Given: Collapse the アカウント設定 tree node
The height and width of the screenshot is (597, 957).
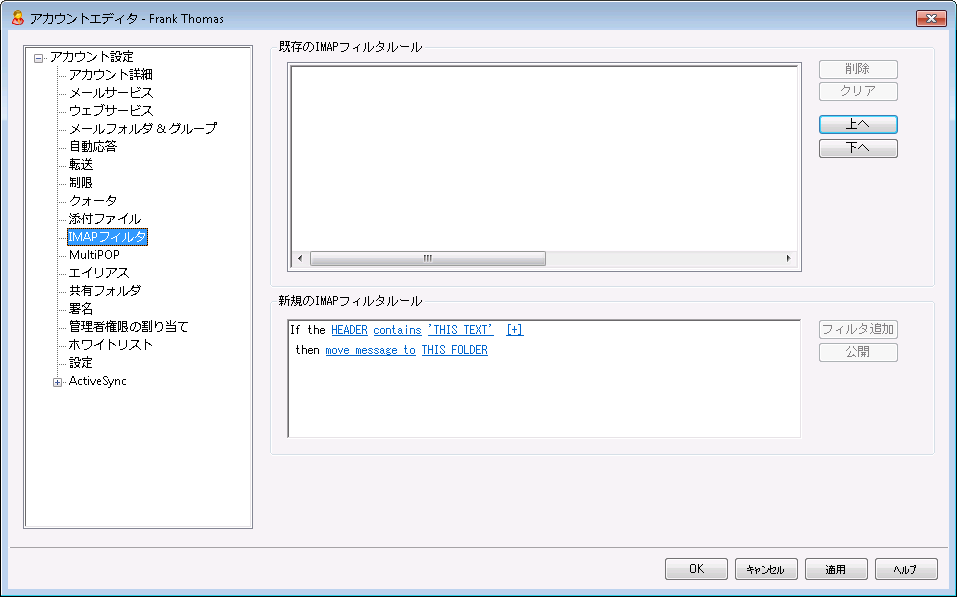Looking at the screenshot, I should (x=38, y=57).
